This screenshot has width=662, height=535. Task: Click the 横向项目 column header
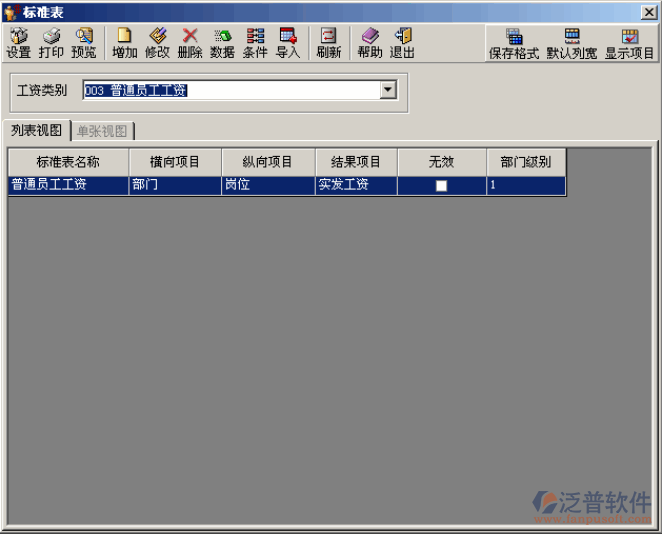pyautogui.click(x=175, y=162)
